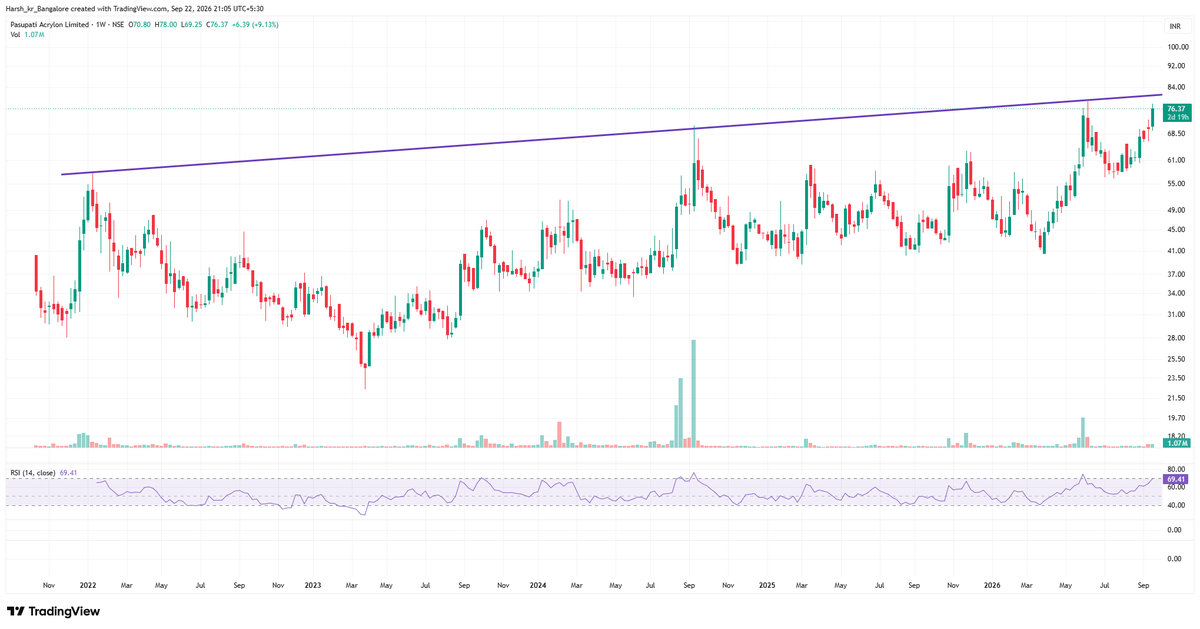Click the RSI (14, close) legend label
The height and width of the screenshot is (629, 1200).
[31, 473]
